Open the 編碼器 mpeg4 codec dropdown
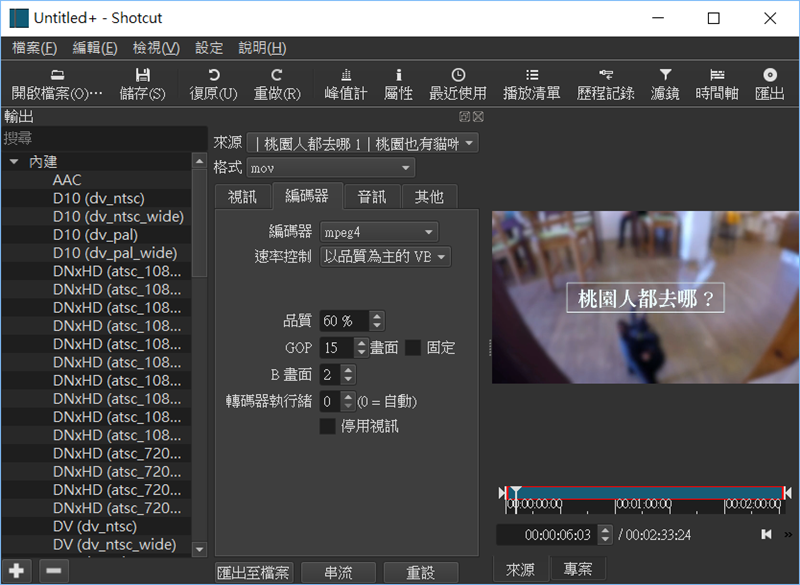Screen dimensions: 800x585 (380, 231)
